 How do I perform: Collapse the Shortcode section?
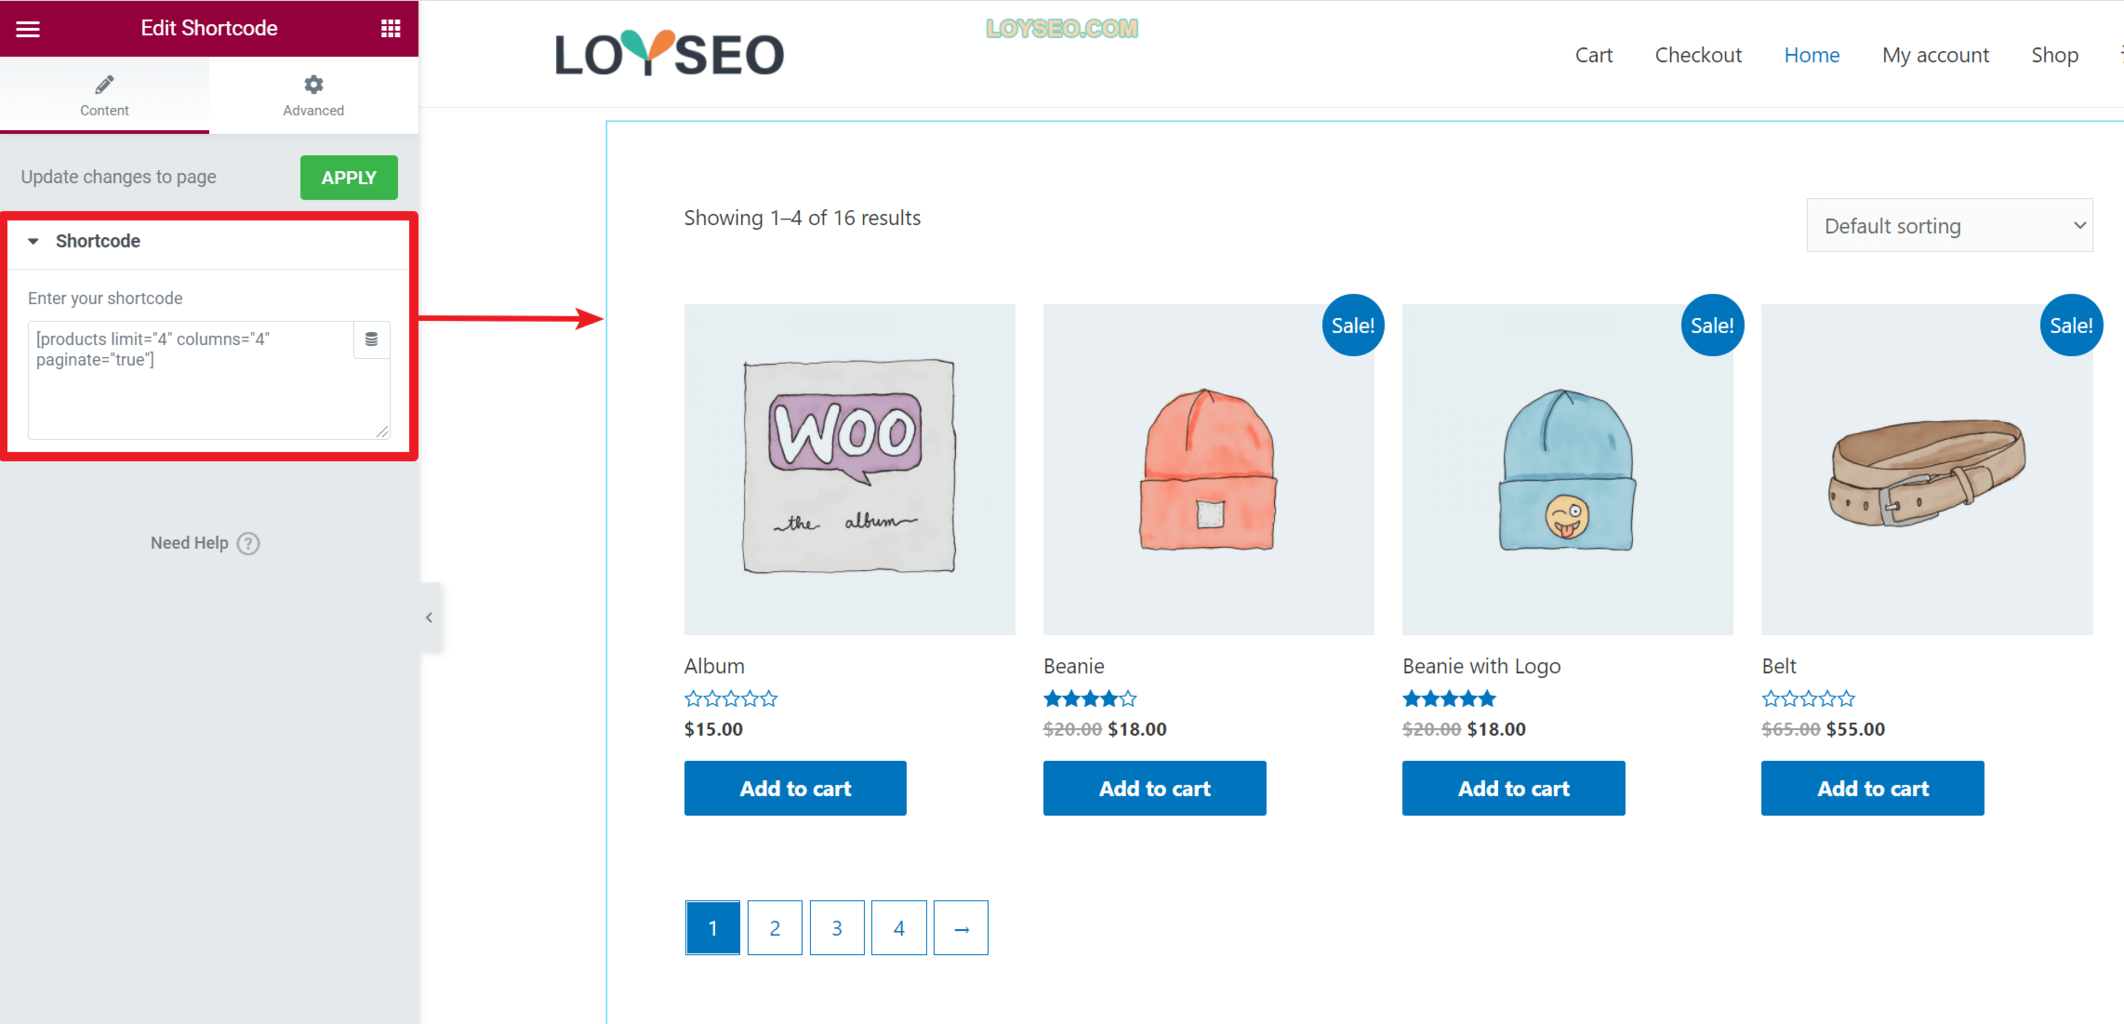33,241
